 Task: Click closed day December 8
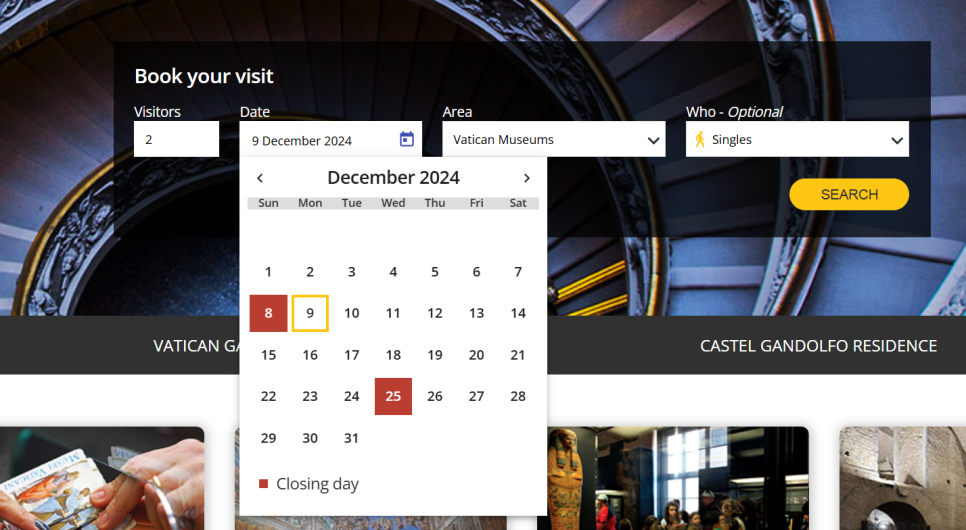coord(268,313)
